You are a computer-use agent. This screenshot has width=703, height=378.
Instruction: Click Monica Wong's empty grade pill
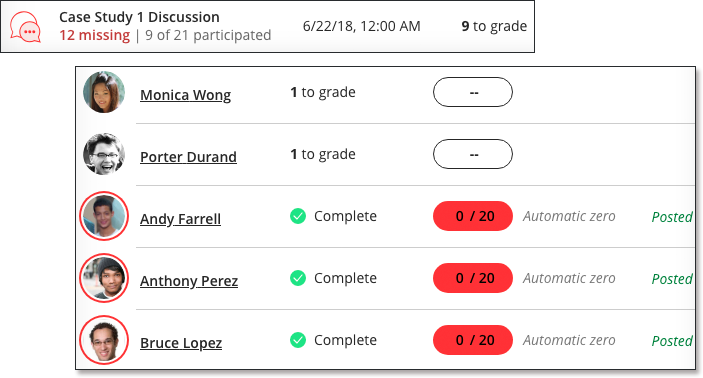click(473, 92)
